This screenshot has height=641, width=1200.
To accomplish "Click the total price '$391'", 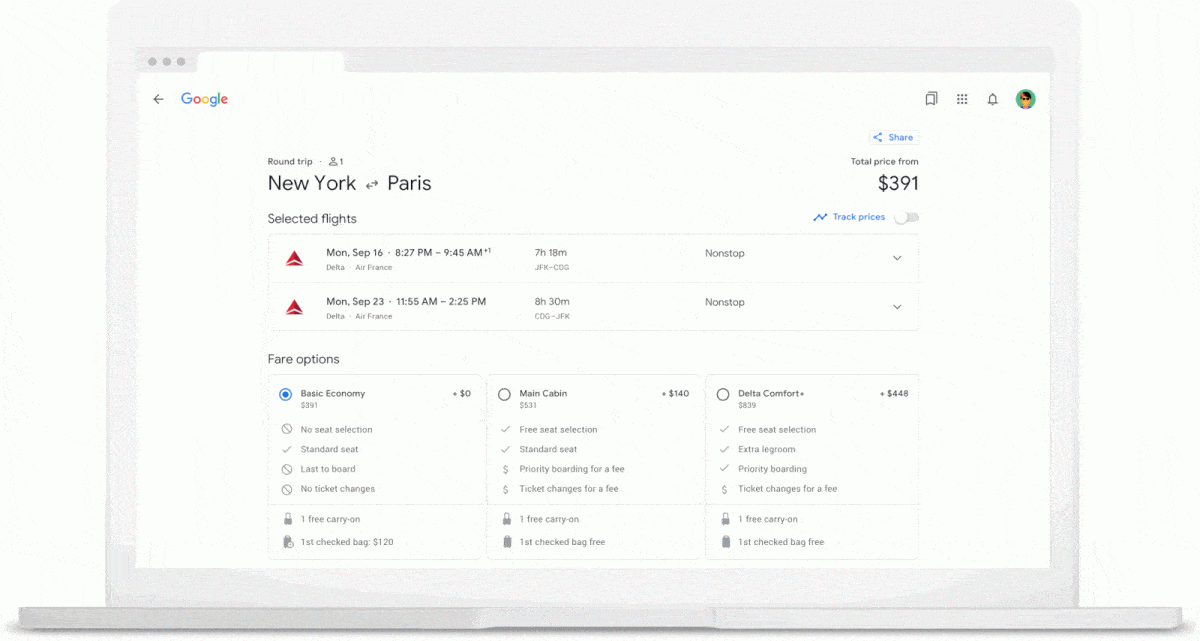I will (898, 184).
